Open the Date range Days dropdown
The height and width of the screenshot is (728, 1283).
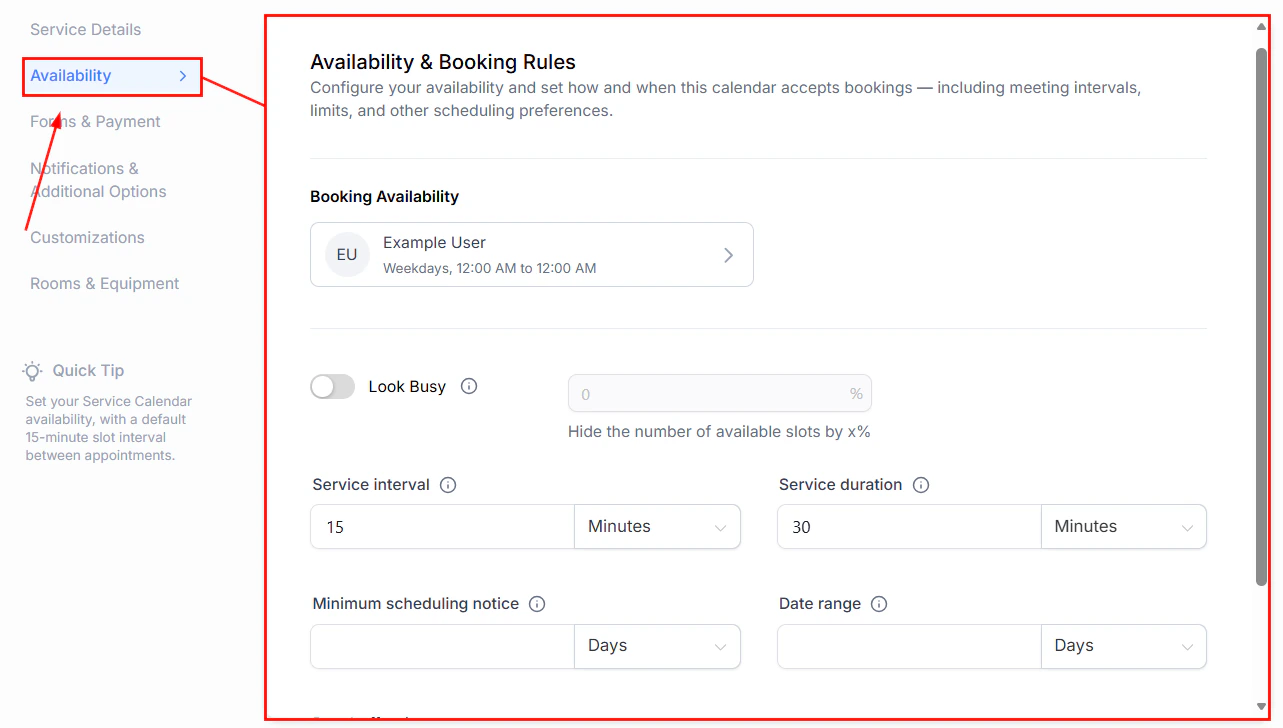coord(1122,646)
